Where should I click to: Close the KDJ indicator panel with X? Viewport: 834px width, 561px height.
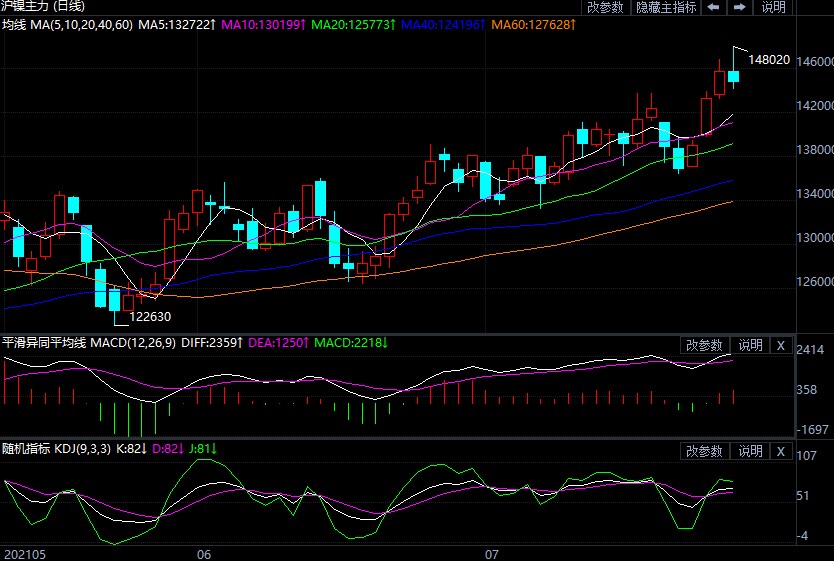[x=781, y=451]
